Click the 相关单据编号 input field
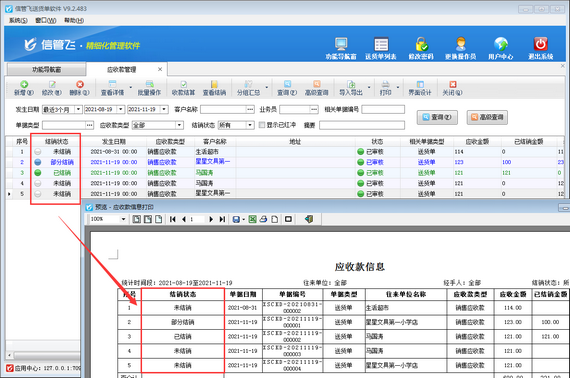 383,109
